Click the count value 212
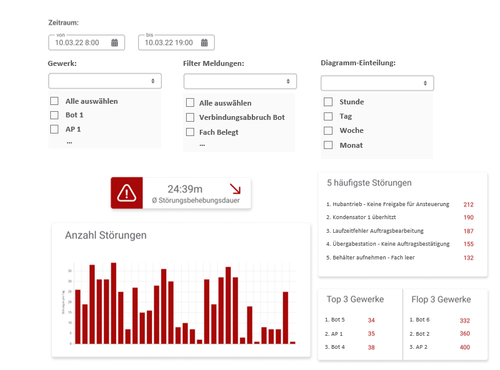 pos(468,204)
